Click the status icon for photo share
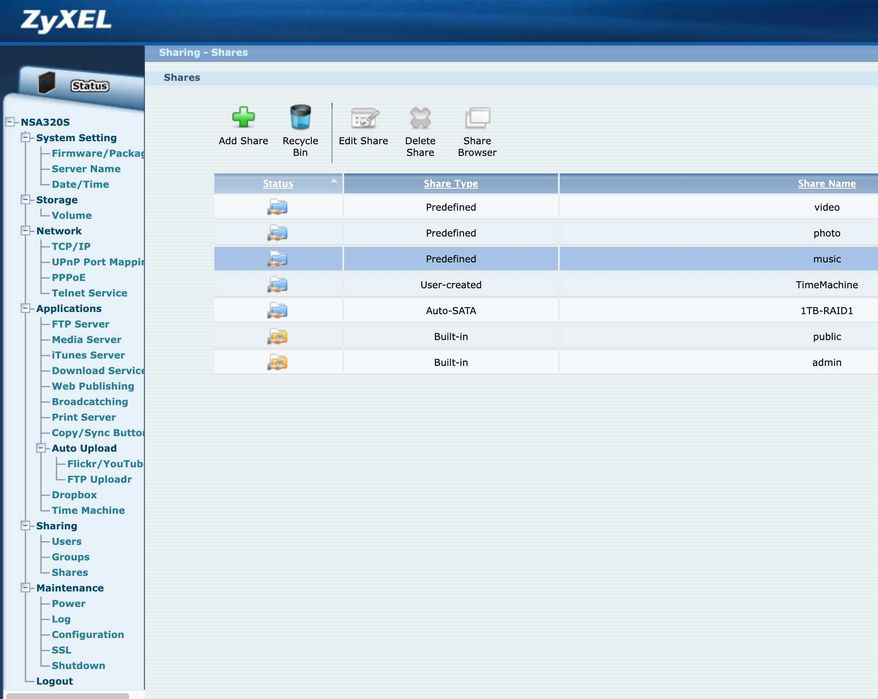The height and width of the screenshot is (699, 878). (x=277, y=233)
